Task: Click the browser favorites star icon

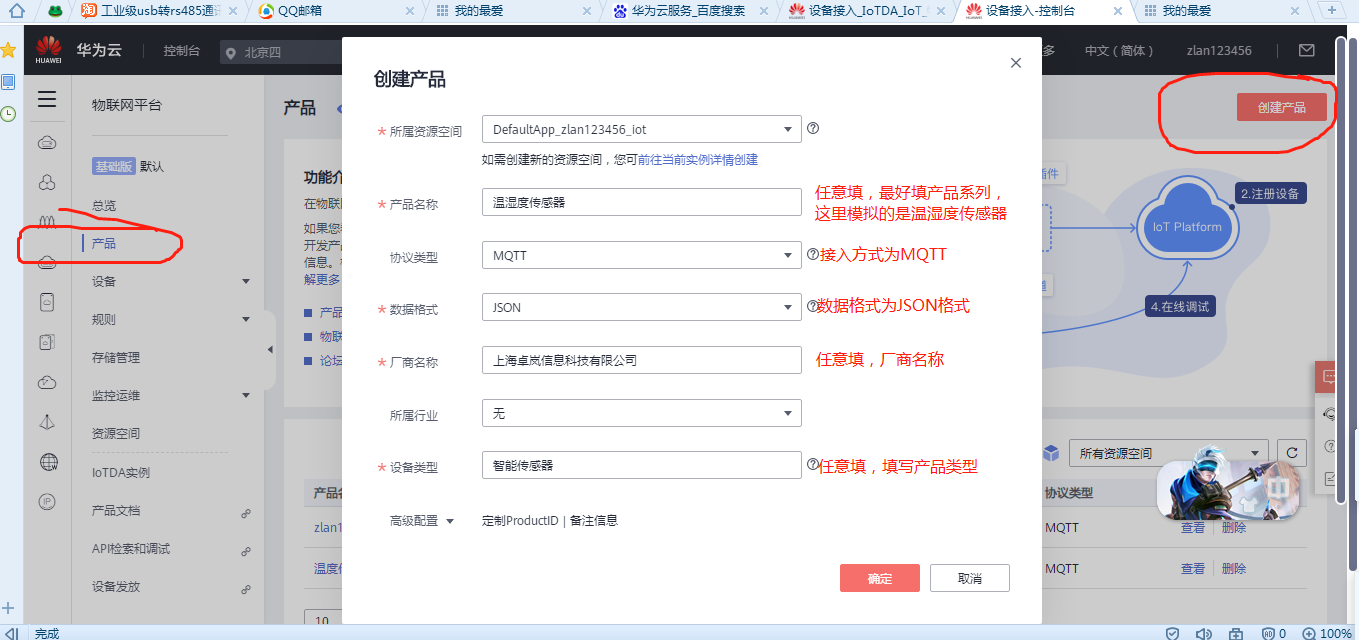Action: pos(8,50)
